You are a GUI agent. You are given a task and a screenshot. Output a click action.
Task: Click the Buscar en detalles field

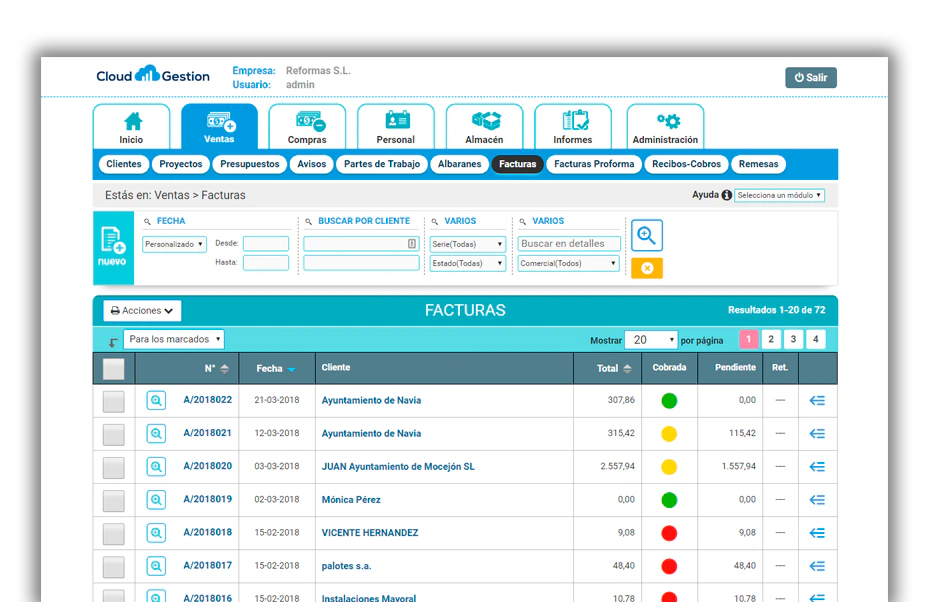point(569,243)
